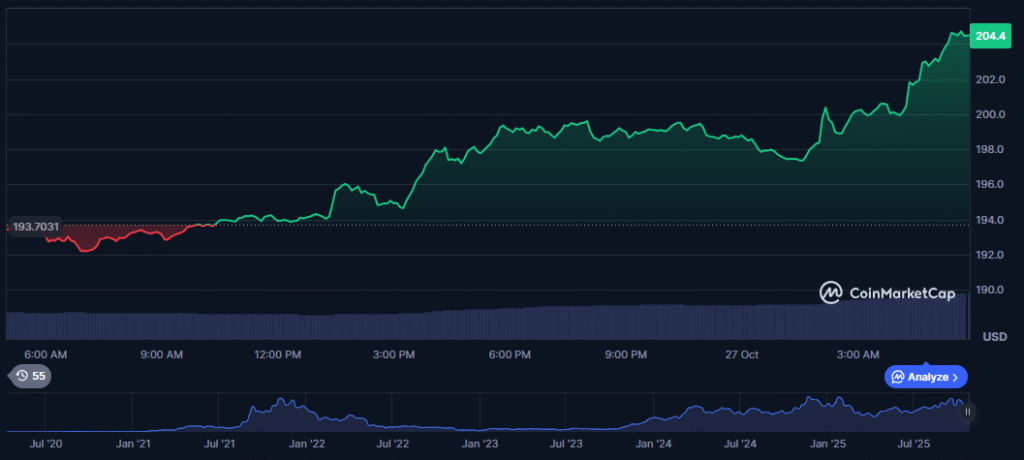This screenshot has height=460, width=1024.
Task: Click the CoinMarketCap logo watermark icon
Action: point(831,292)
